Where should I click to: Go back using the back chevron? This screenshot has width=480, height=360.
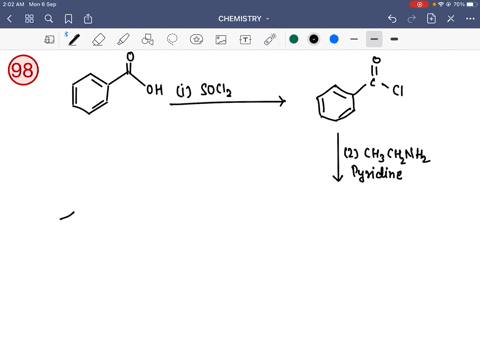pyautogui.click(x=9, y=19)
